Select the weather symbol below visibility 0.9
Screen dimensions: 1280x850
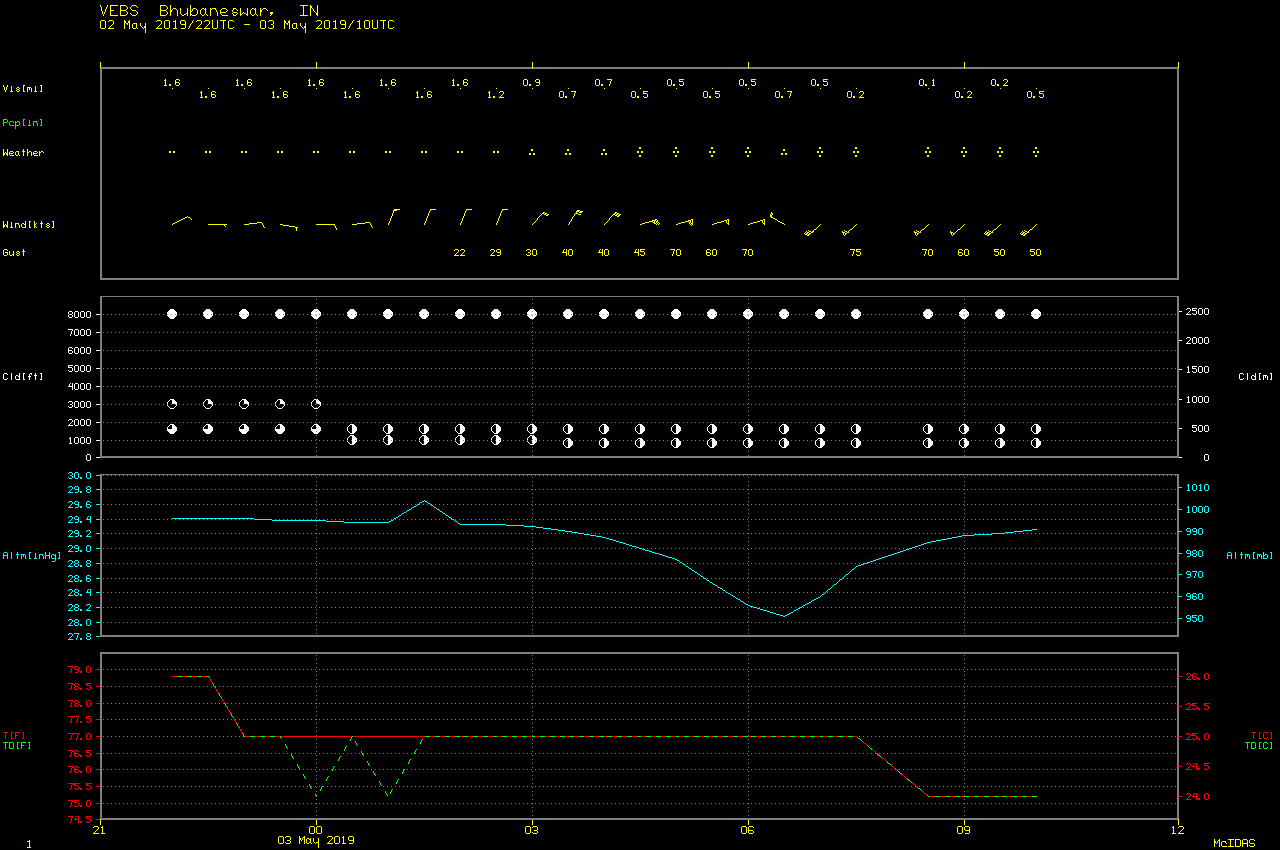pos(532,153)
